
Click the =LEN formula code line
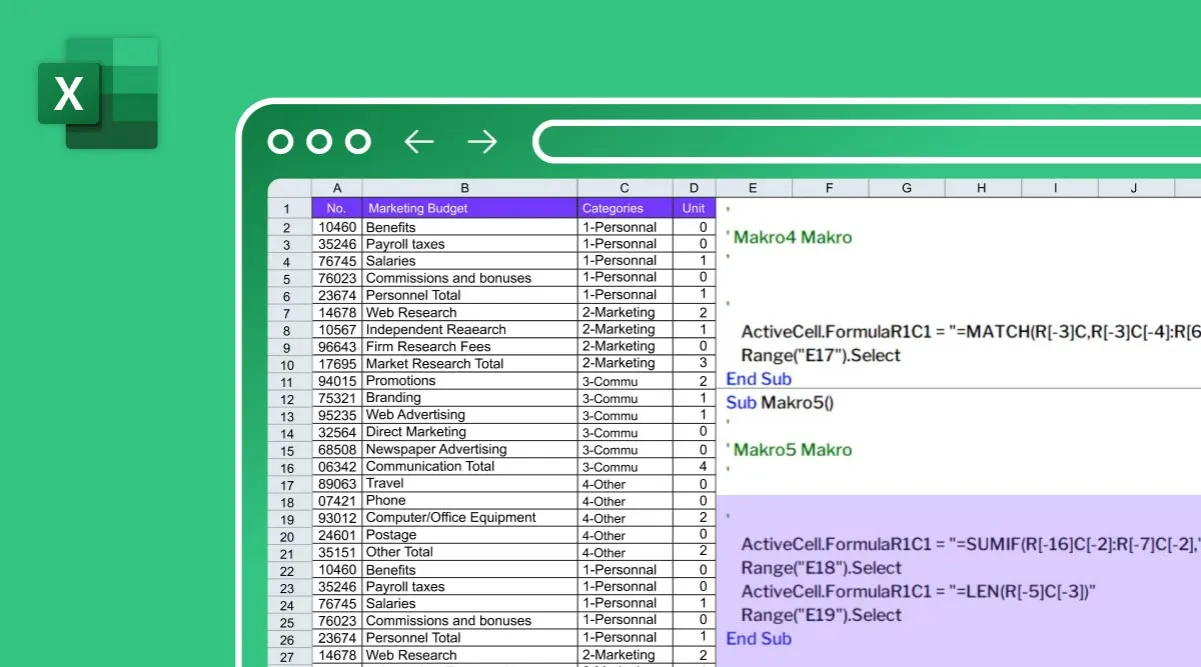pos(919,591)
